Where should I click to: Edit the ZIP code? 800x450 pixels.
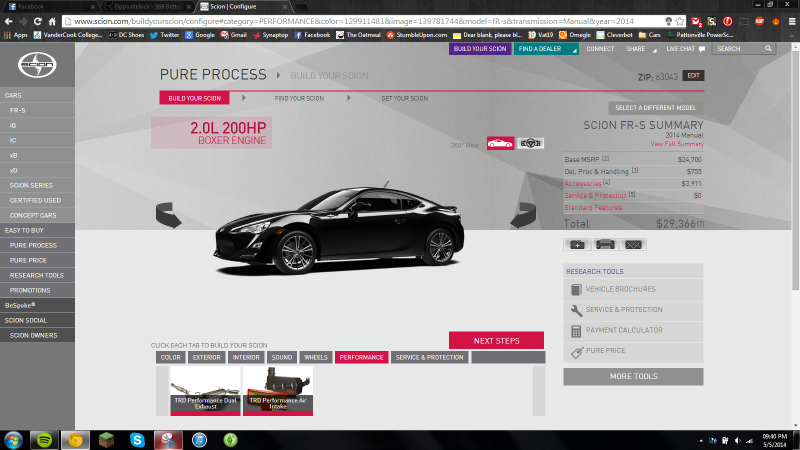point(693,76)
